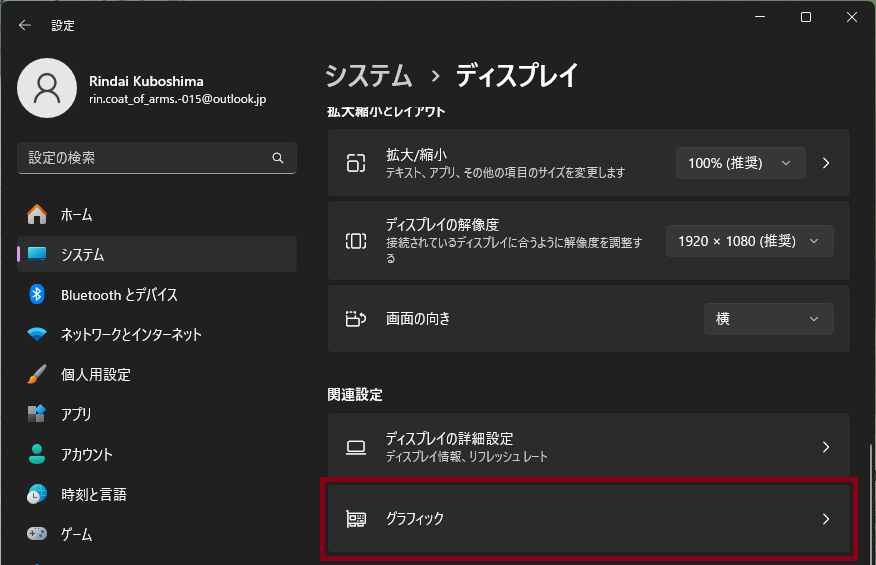Open ゲーム settings from sidebar
The width and height of the screenshot is (876, 565).
pyautogui.click(x=78, y=534)
